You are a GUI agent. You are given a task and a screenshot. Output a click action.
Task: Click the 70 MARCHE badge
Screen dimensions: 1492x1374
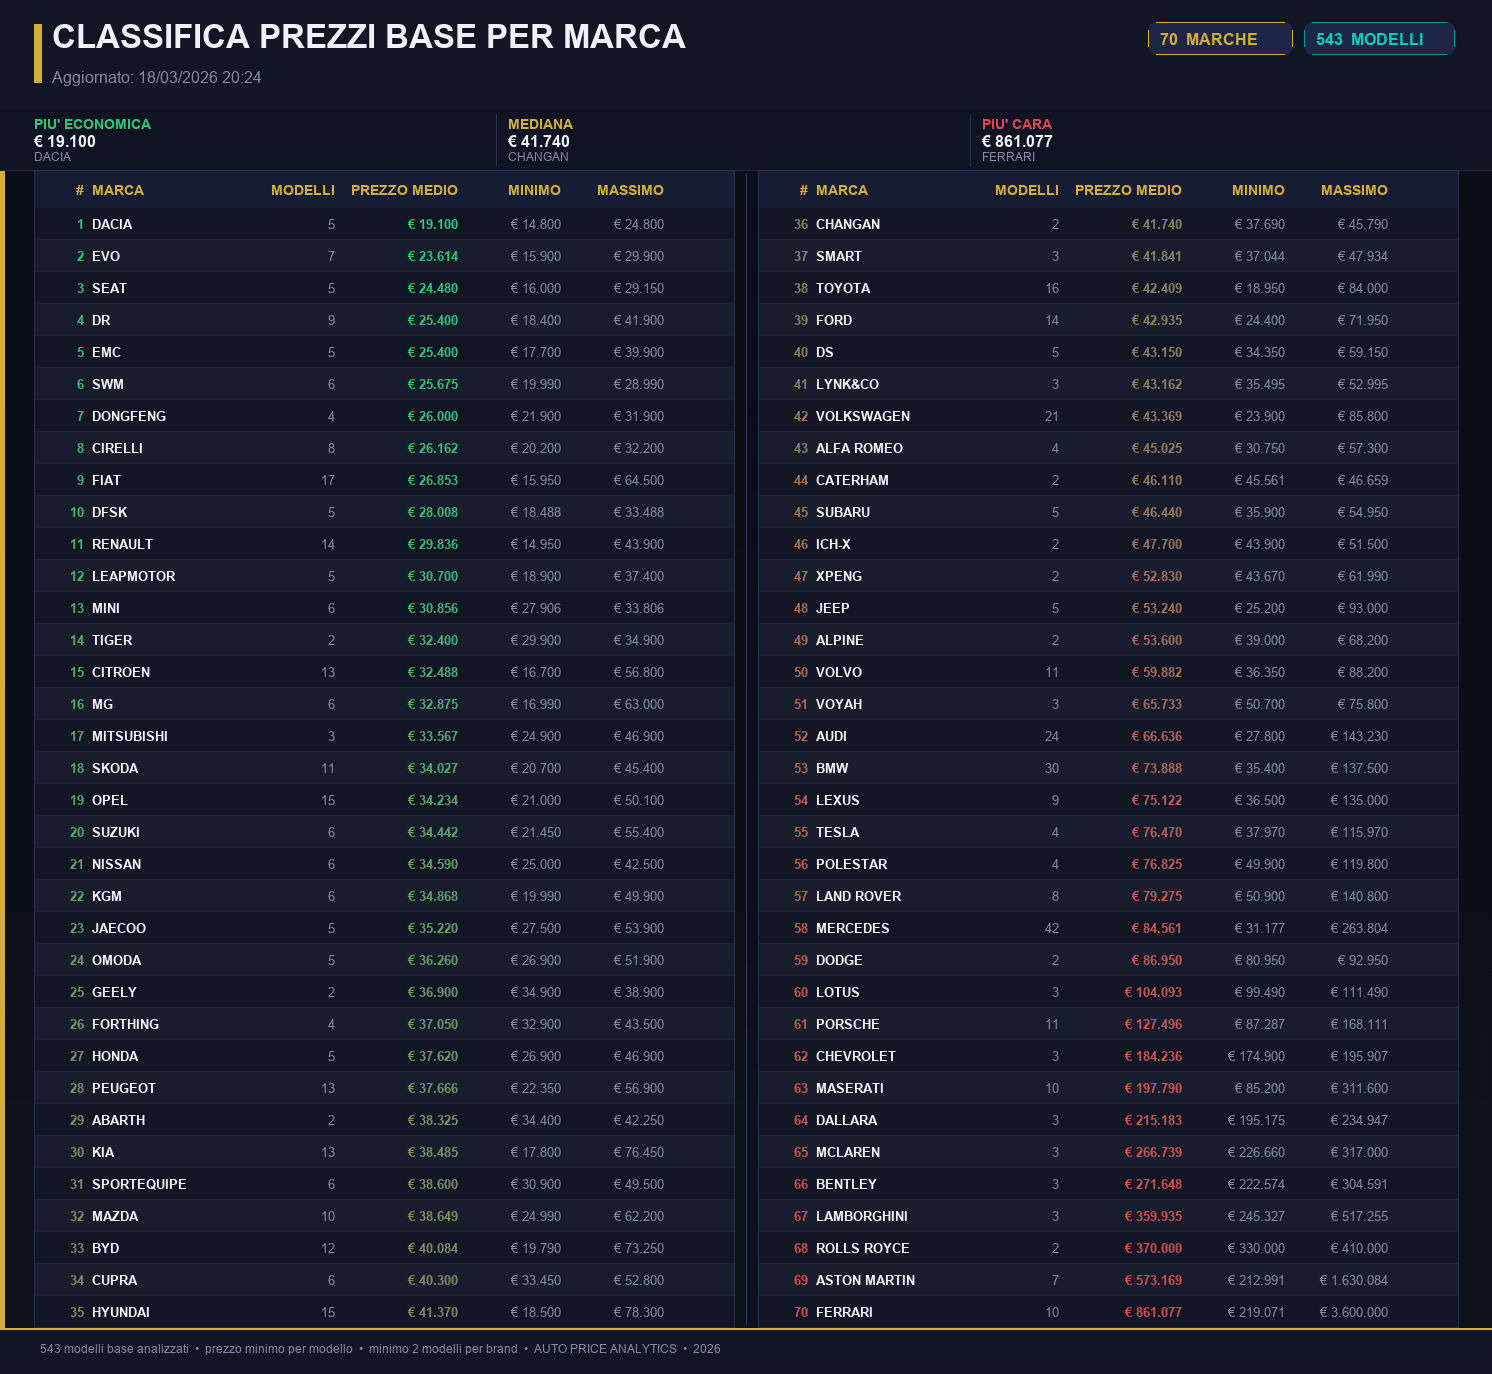click(1219, 39)
